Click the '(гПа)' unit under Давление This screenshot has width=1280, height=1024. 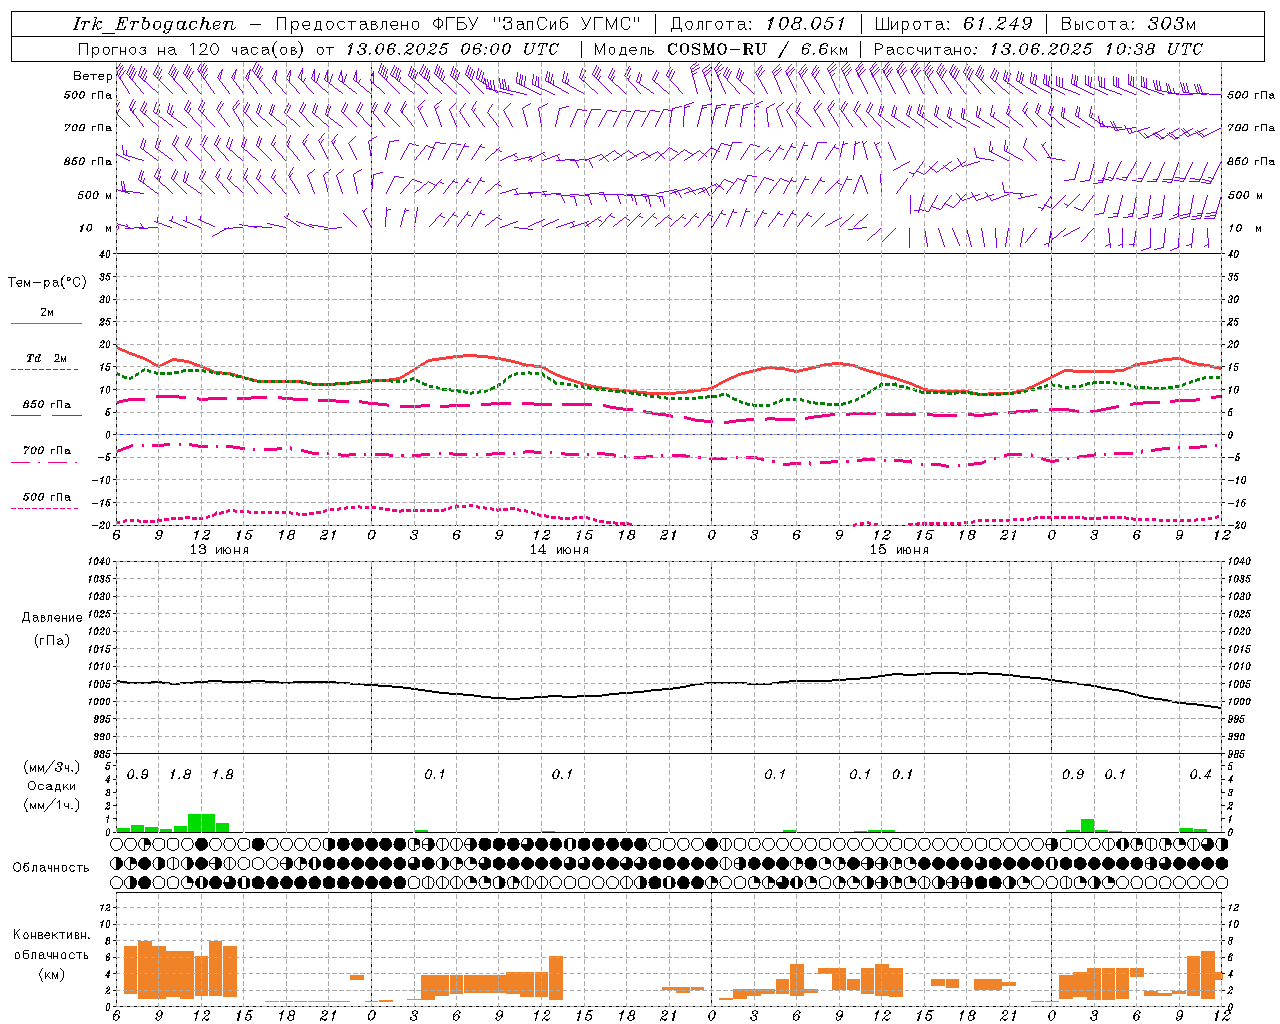pos(52,640)
